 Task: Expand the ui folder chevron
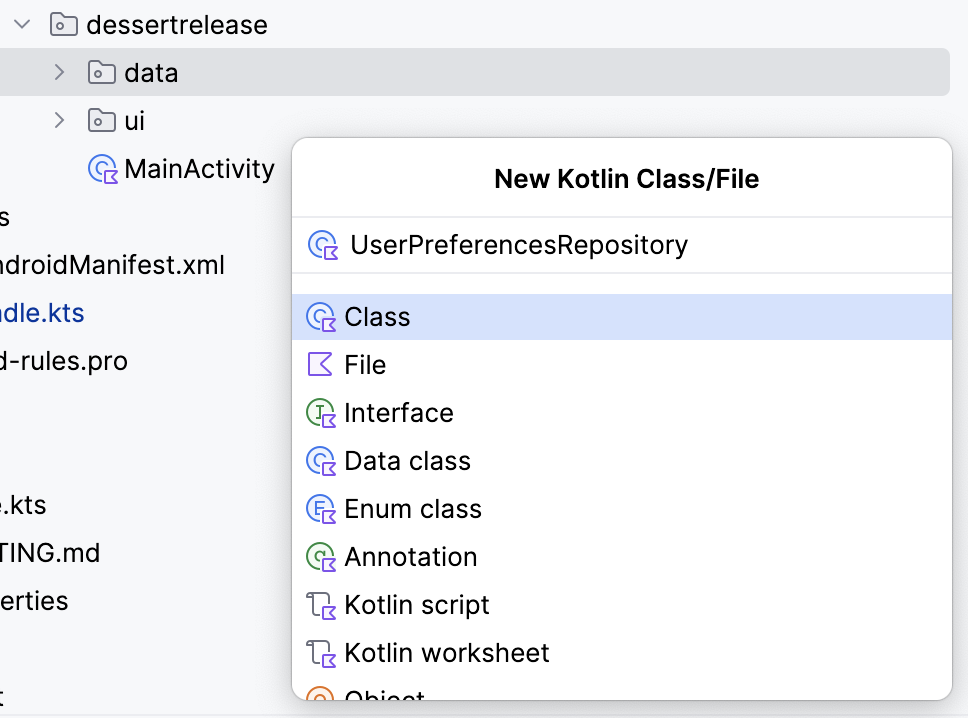click(59, 120)
